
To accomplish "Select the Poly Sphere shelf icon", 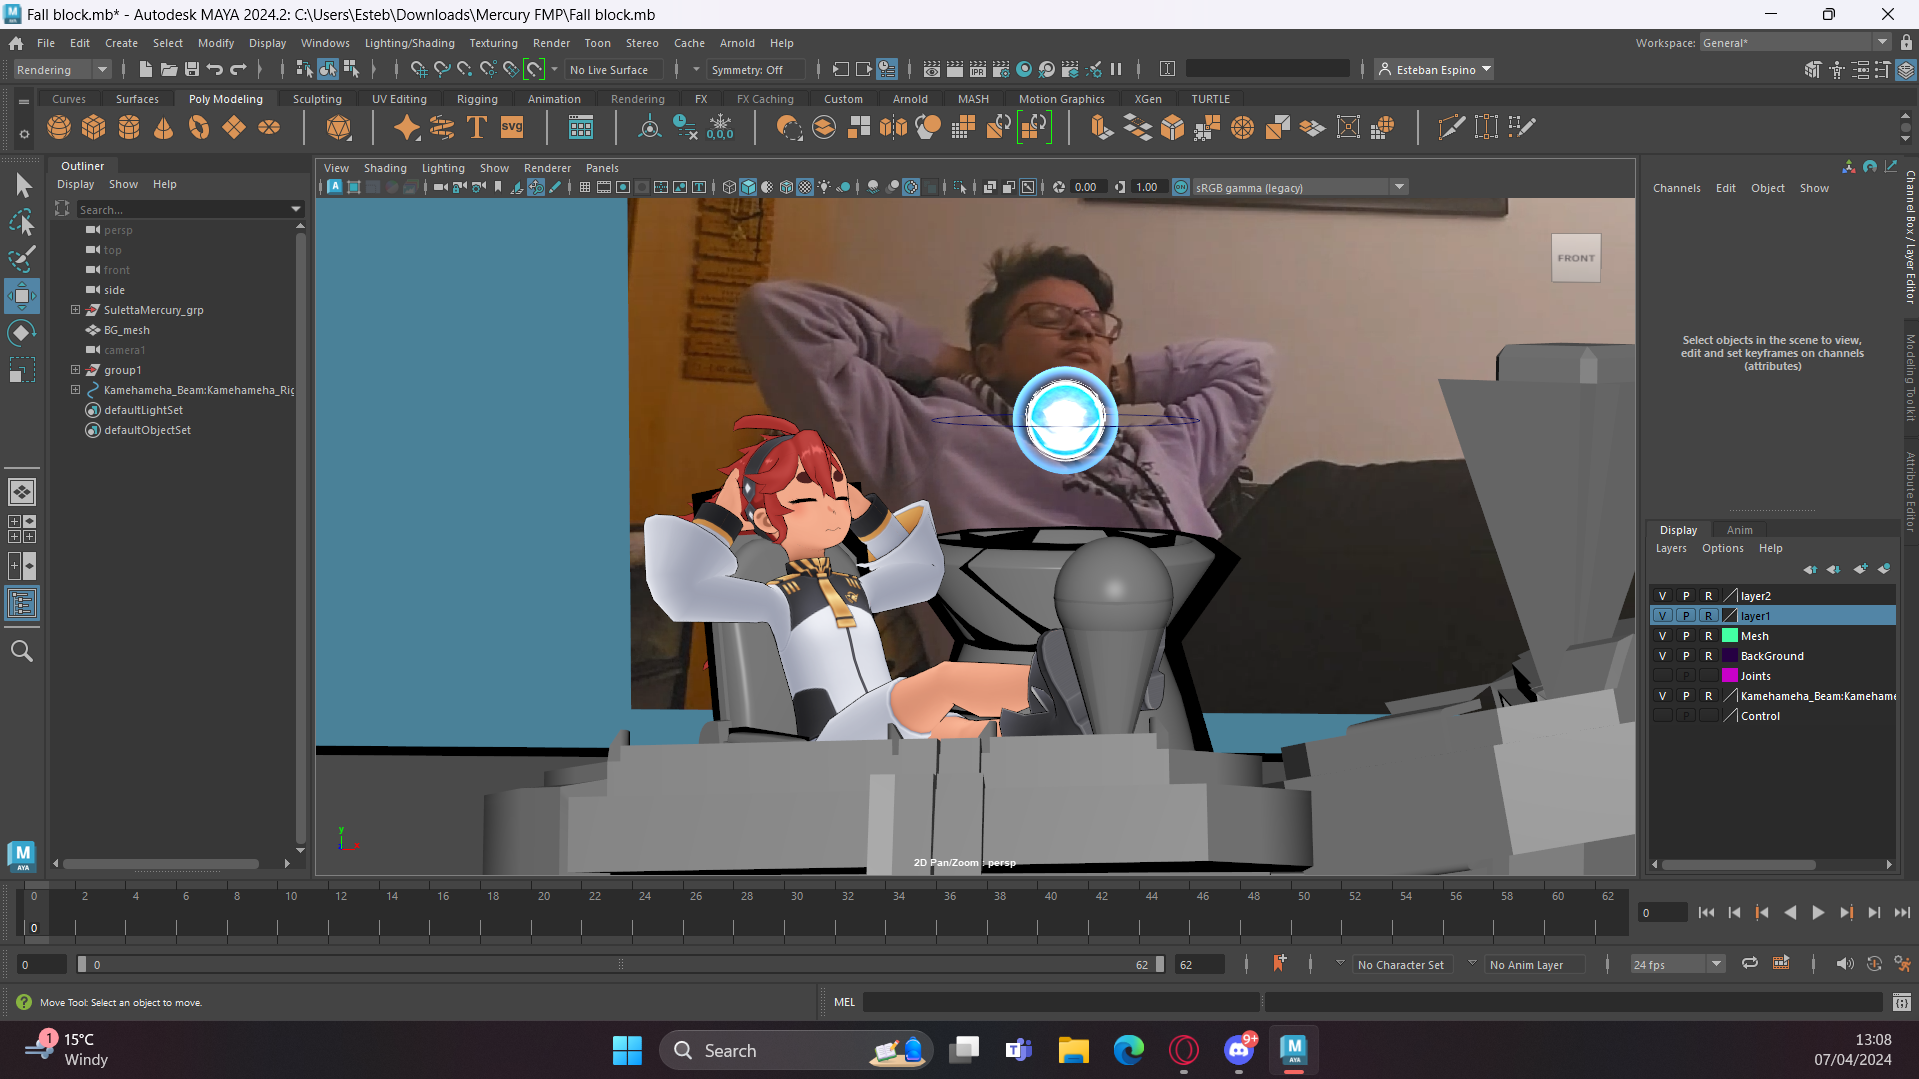I will click(59, 127).
